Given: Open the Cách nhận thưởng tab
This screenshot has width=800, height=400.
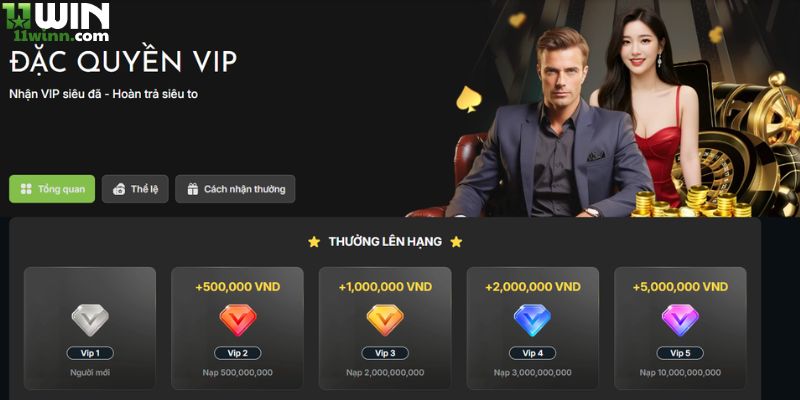Looking at the screenshot, I should tap(235, 189).
